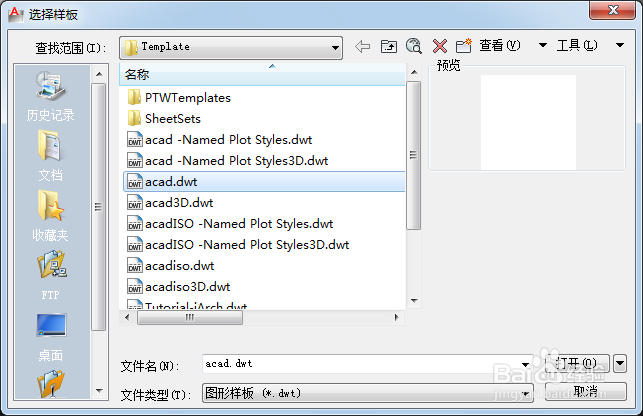Select the acad.dwt file row

pyautogui.click(x=264, y=182)
